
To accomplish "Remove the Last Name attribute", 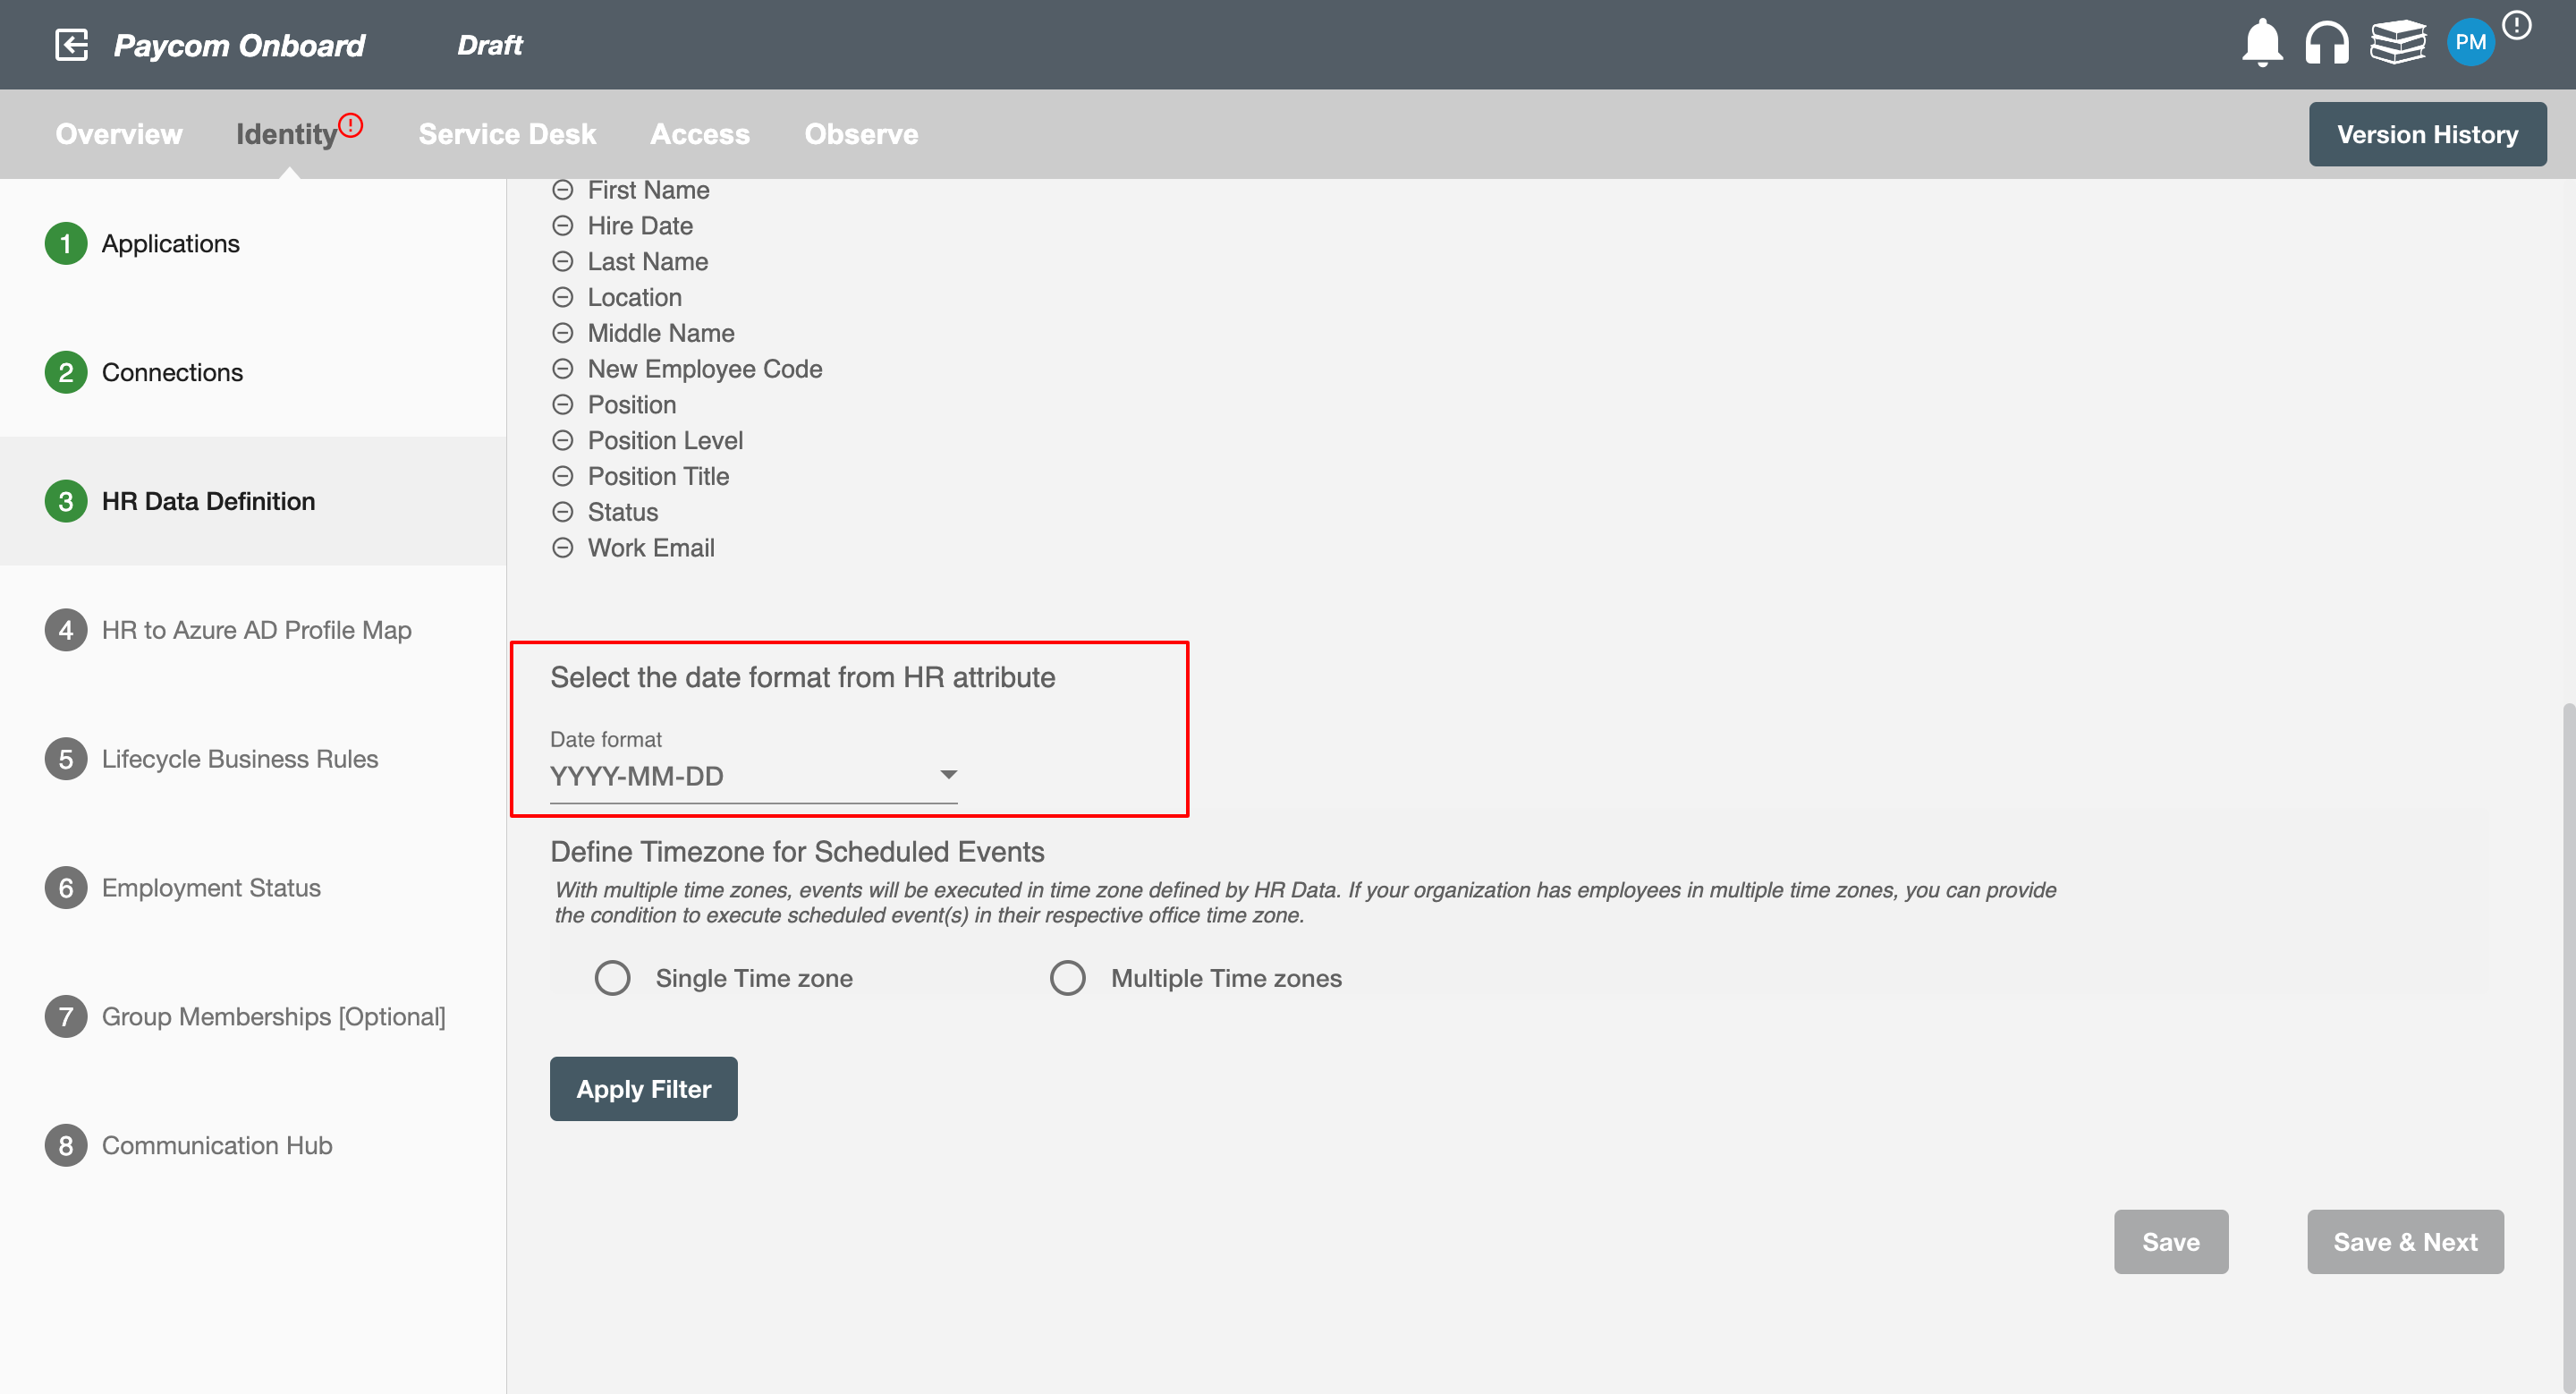I will [x=563, y=262].
